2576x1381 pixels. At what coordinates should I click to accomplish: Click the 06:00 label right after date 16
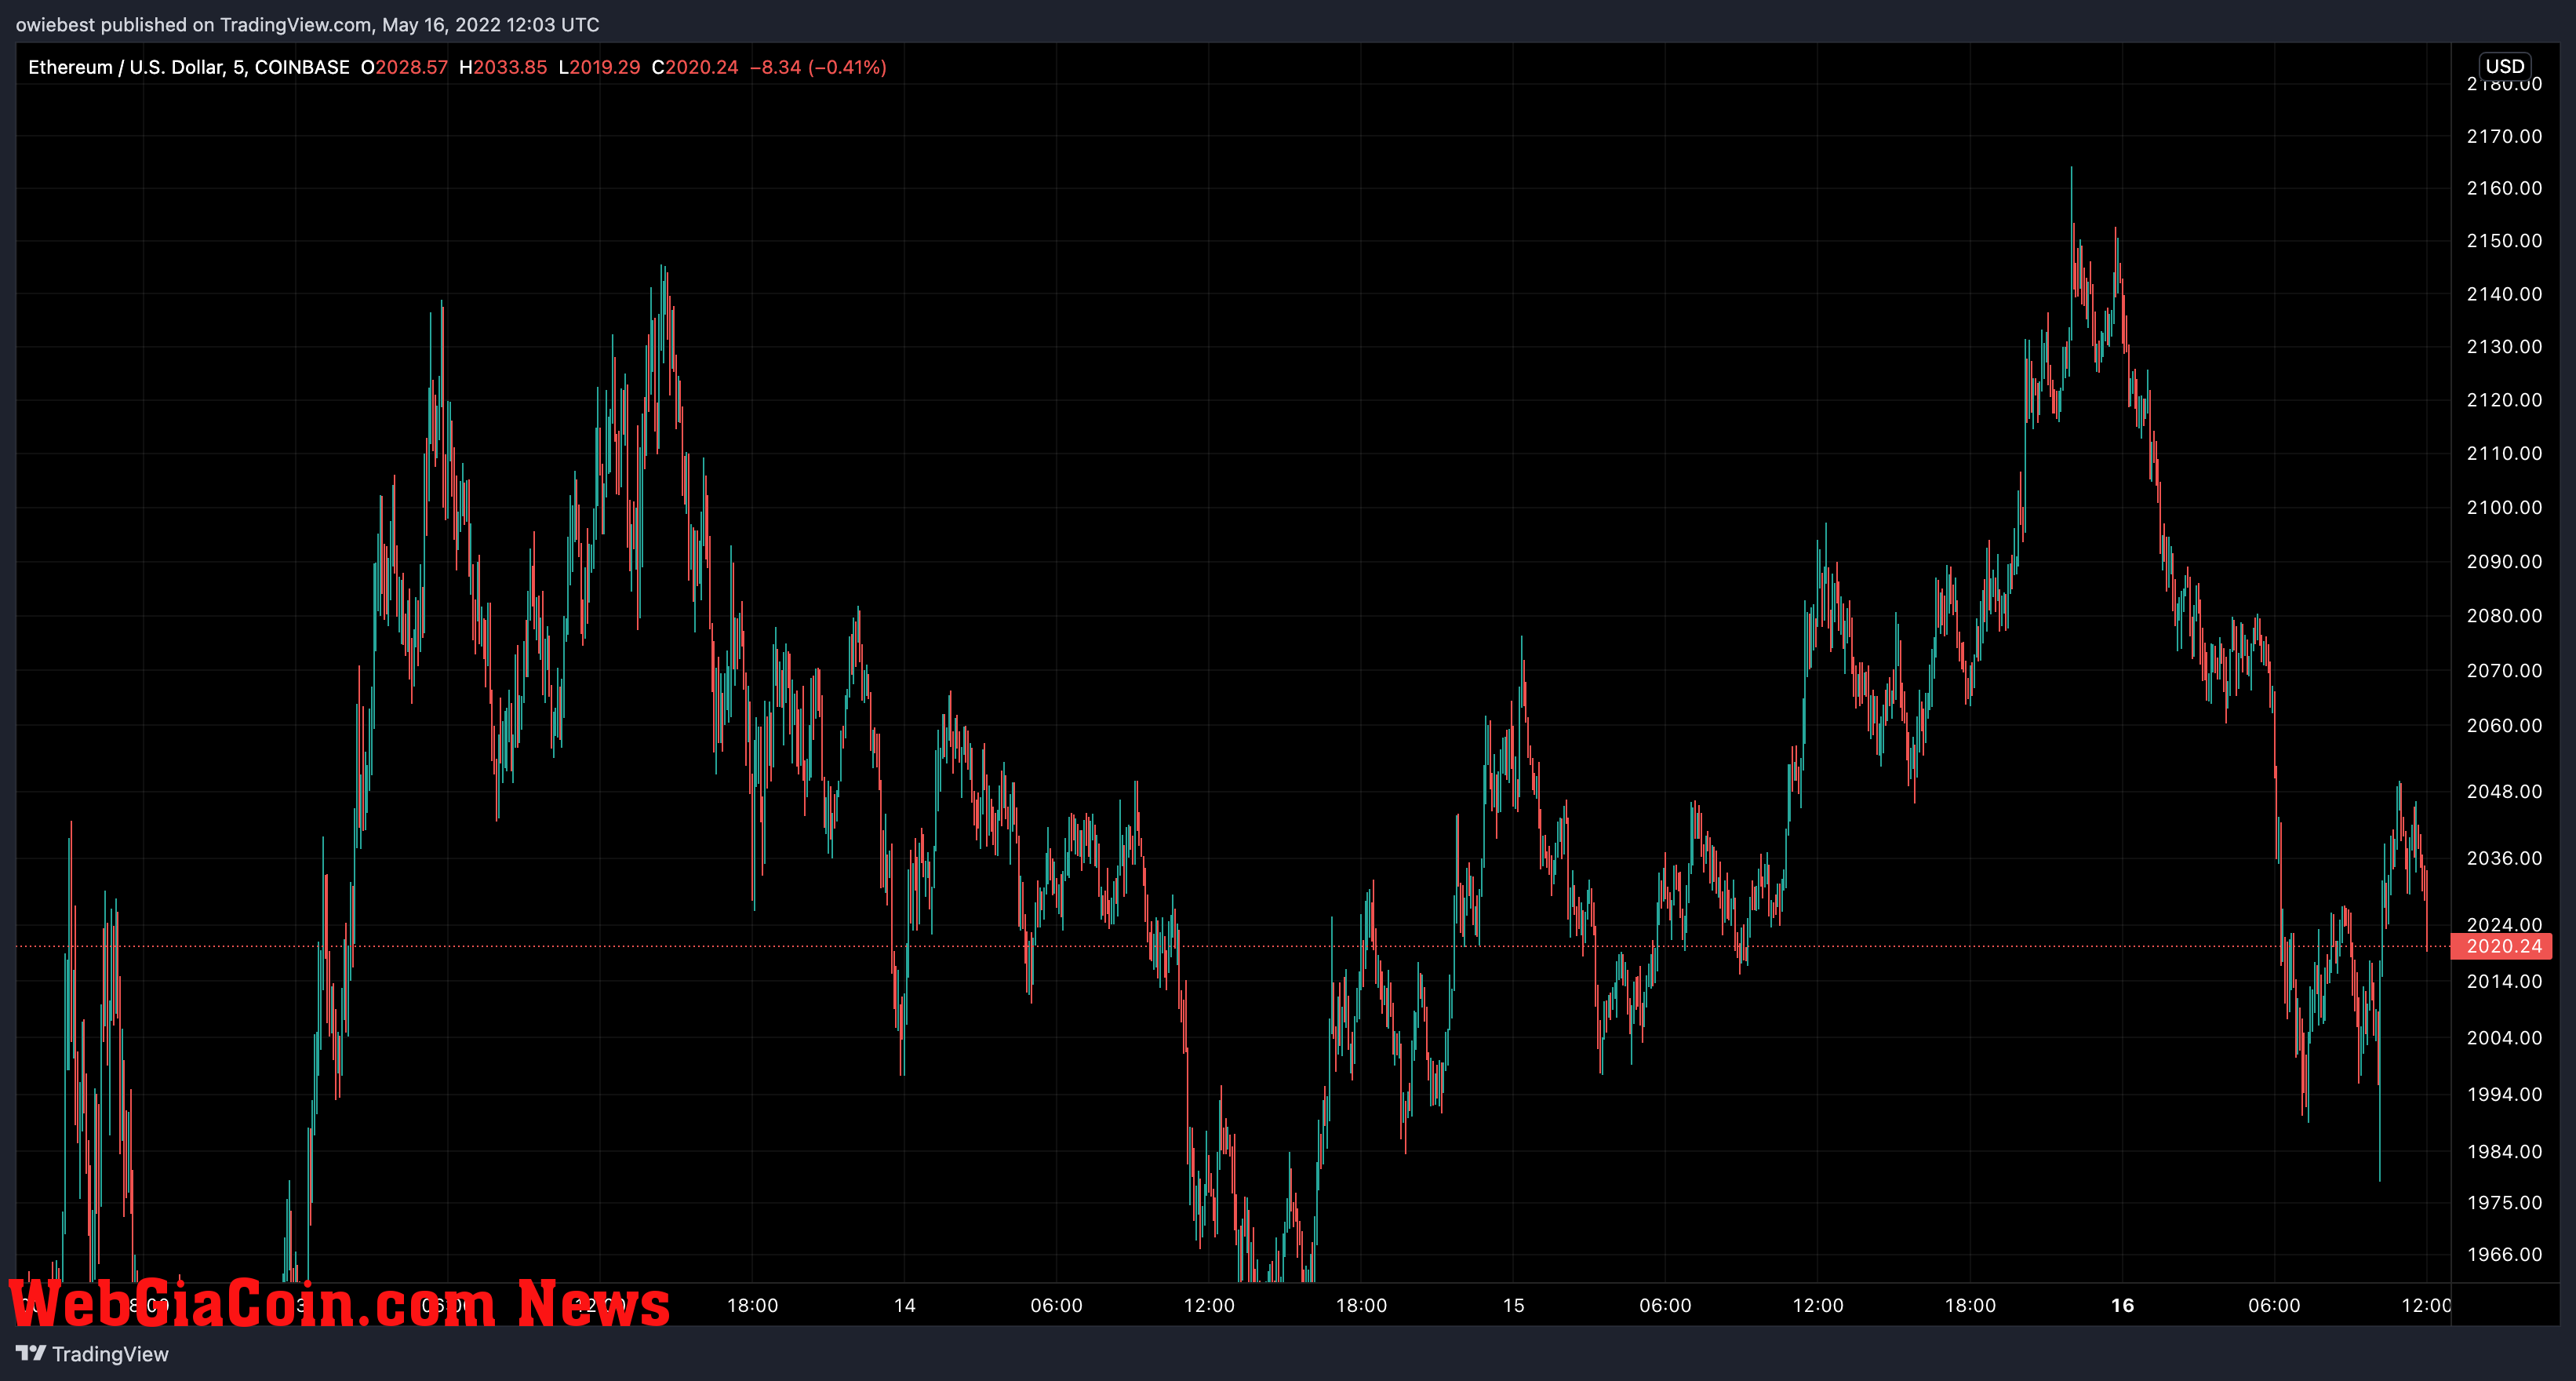pos(2275,1306)
